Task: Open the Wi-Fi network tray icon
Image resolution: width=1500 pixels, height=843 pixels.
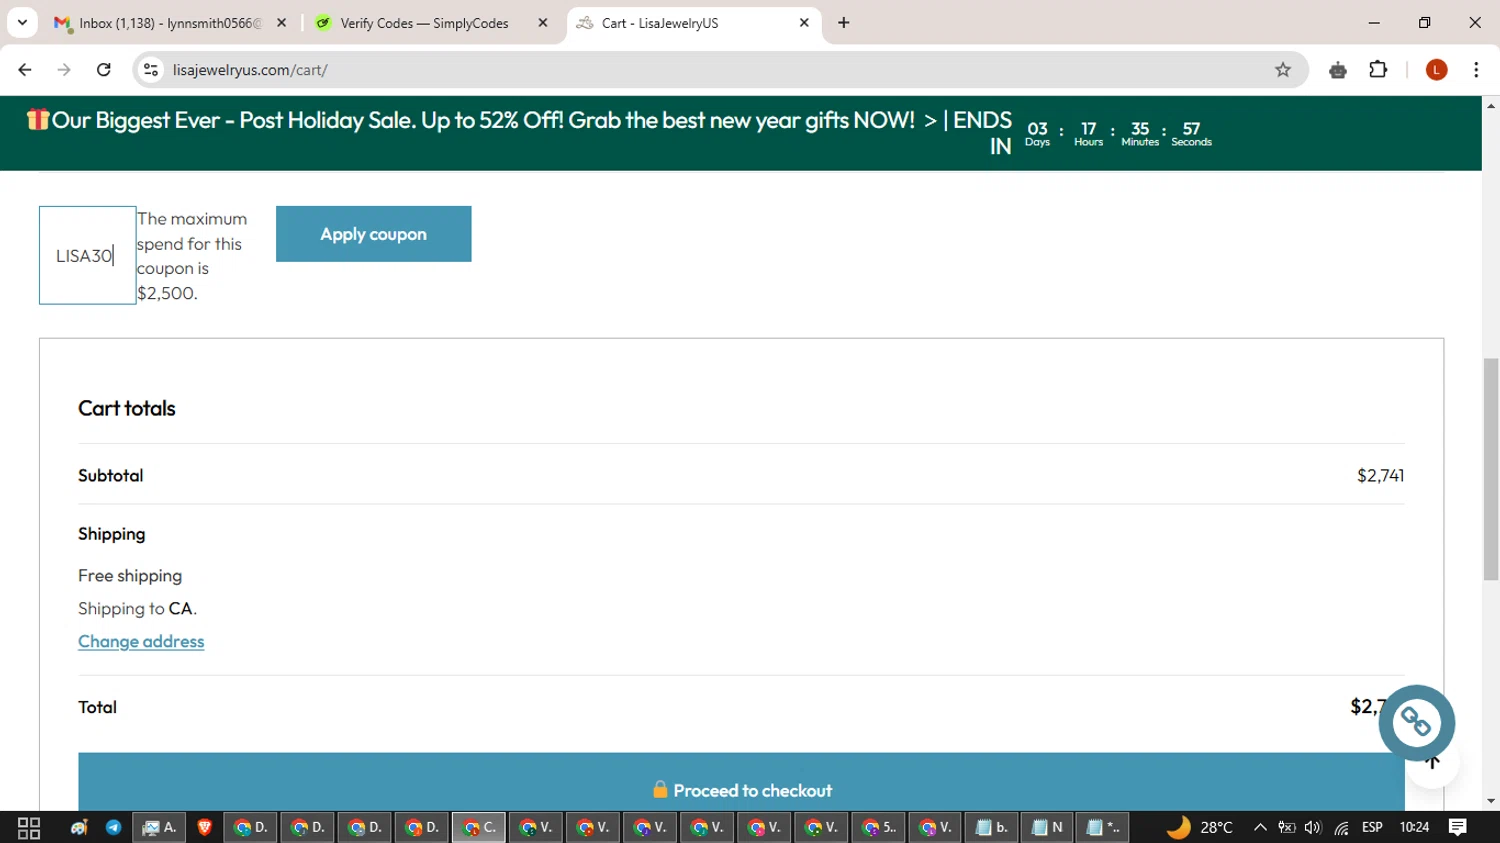Action: pyautogui.click(x=1341, y=828)
